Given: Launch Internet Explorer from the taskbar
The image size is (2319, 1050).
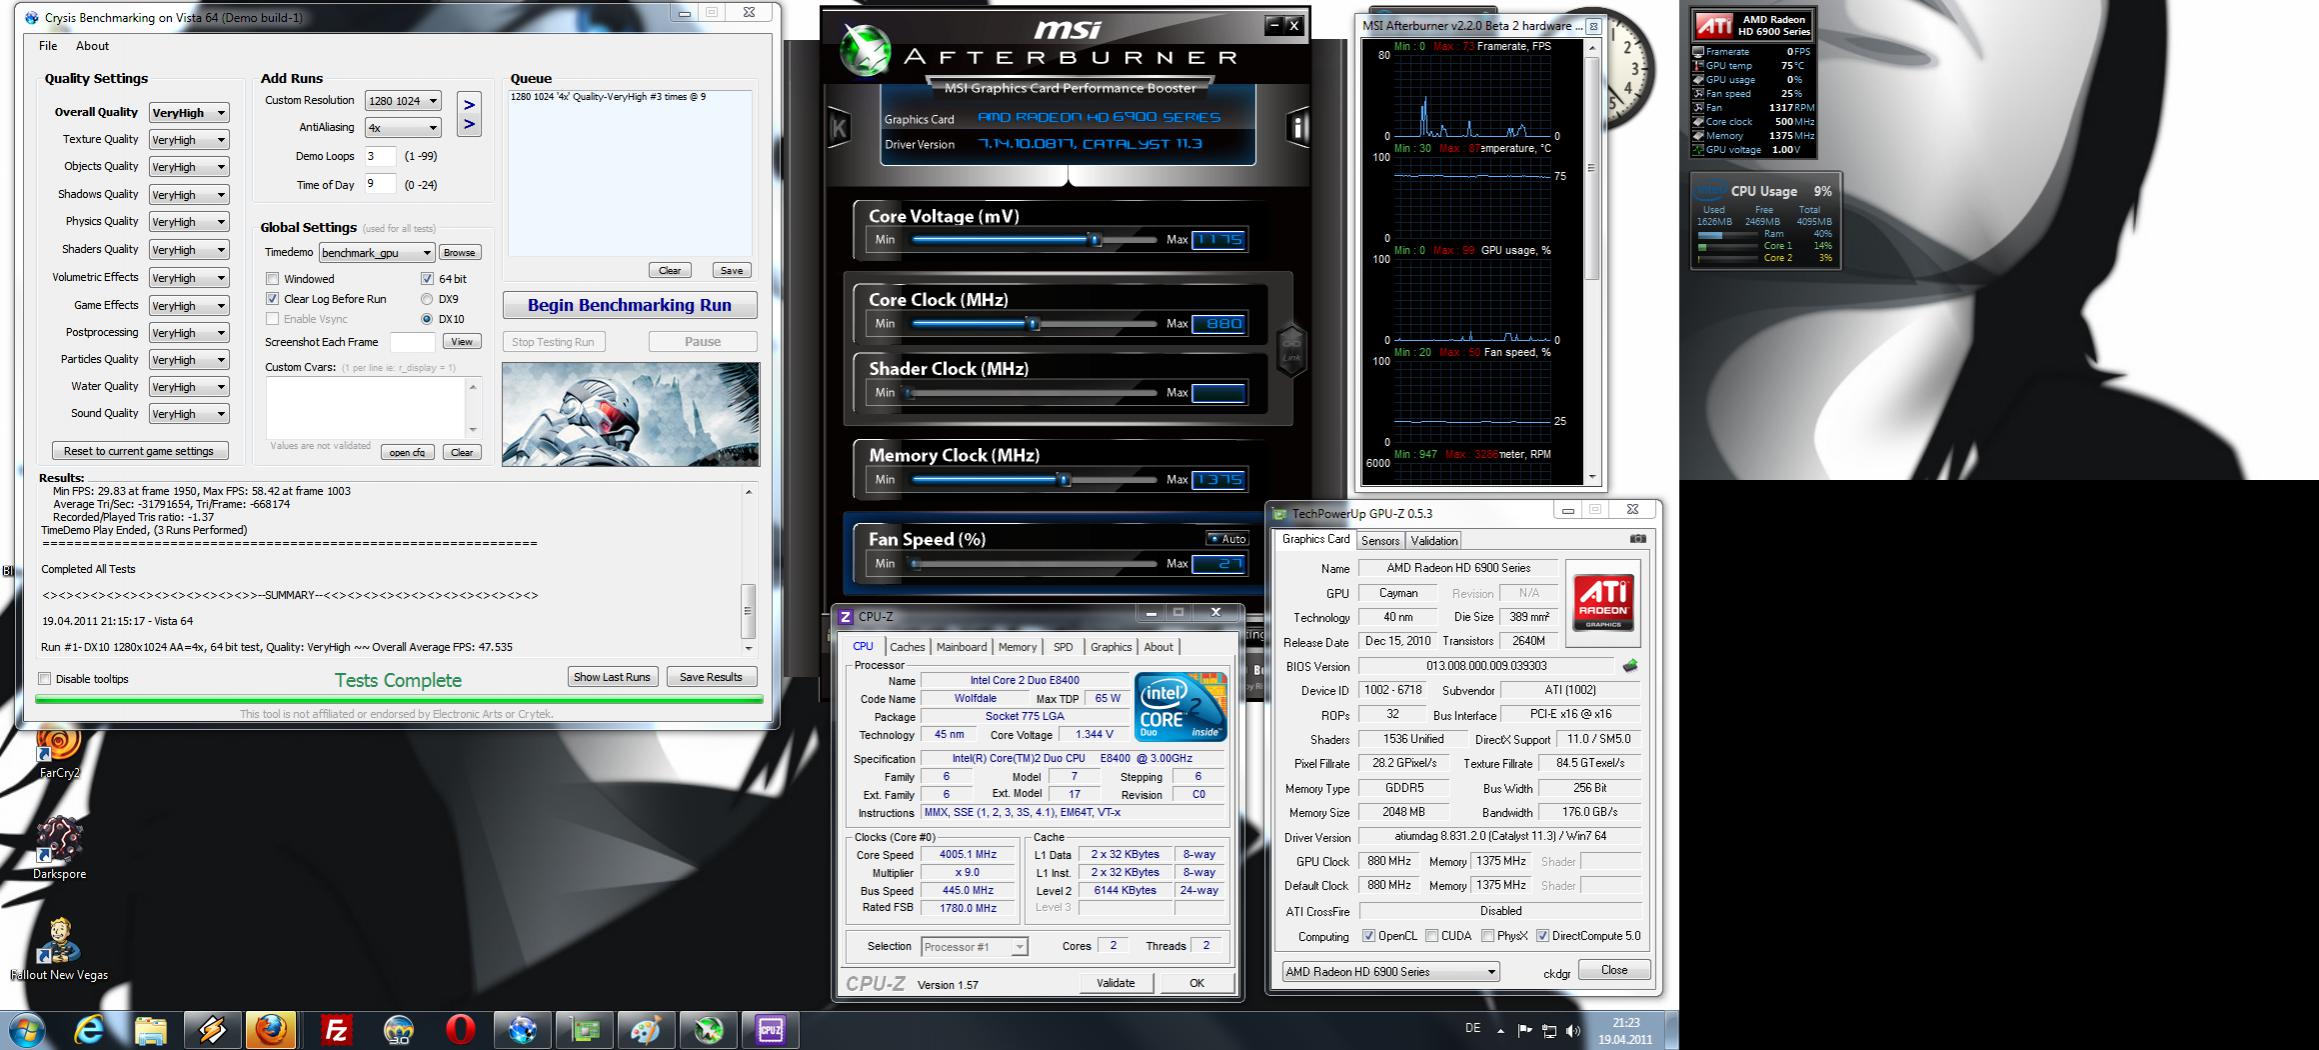Looking at the screenshot, I should click(90, 1030).
